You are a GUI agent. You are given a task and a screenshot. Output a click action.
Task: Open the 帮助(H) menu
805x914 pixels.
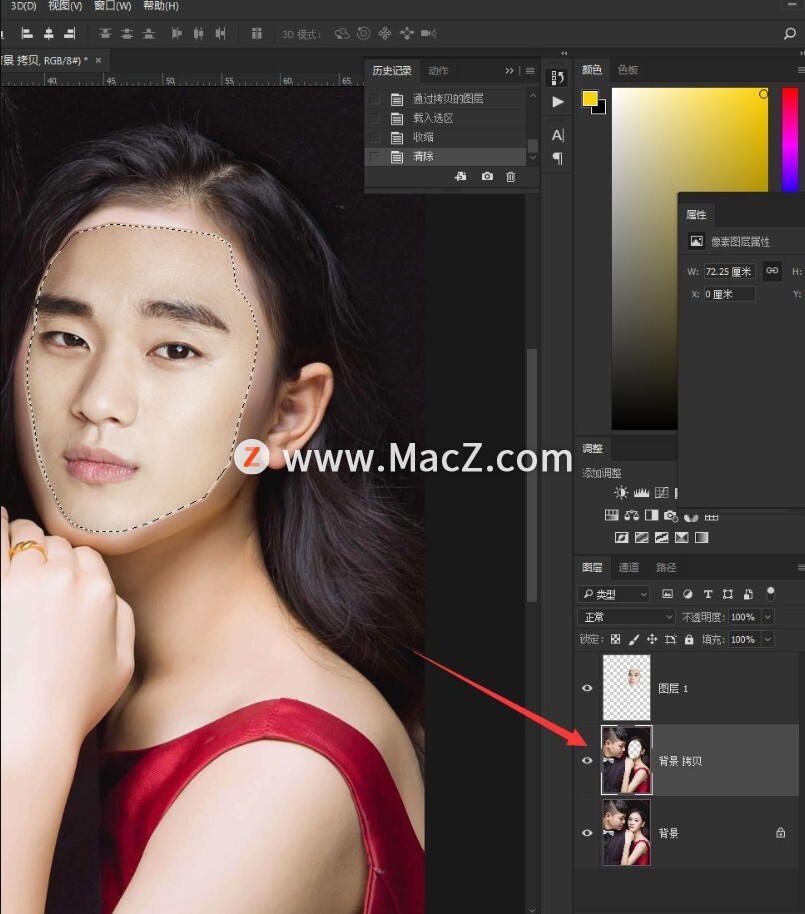click(161, 6)
